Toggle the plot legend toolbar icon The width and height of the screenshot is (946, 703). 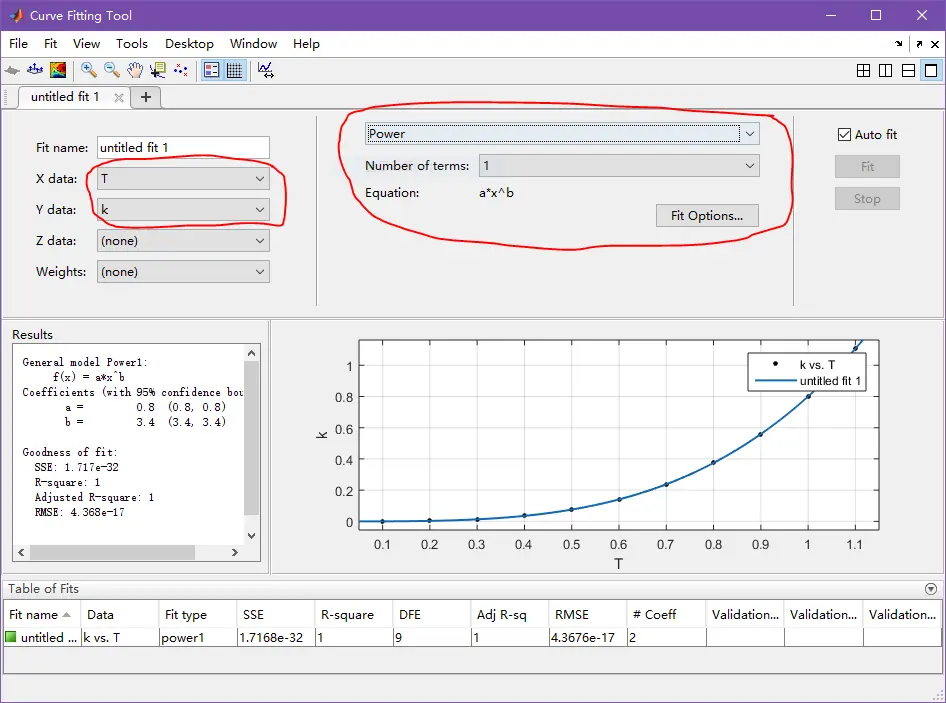point(212,71)
